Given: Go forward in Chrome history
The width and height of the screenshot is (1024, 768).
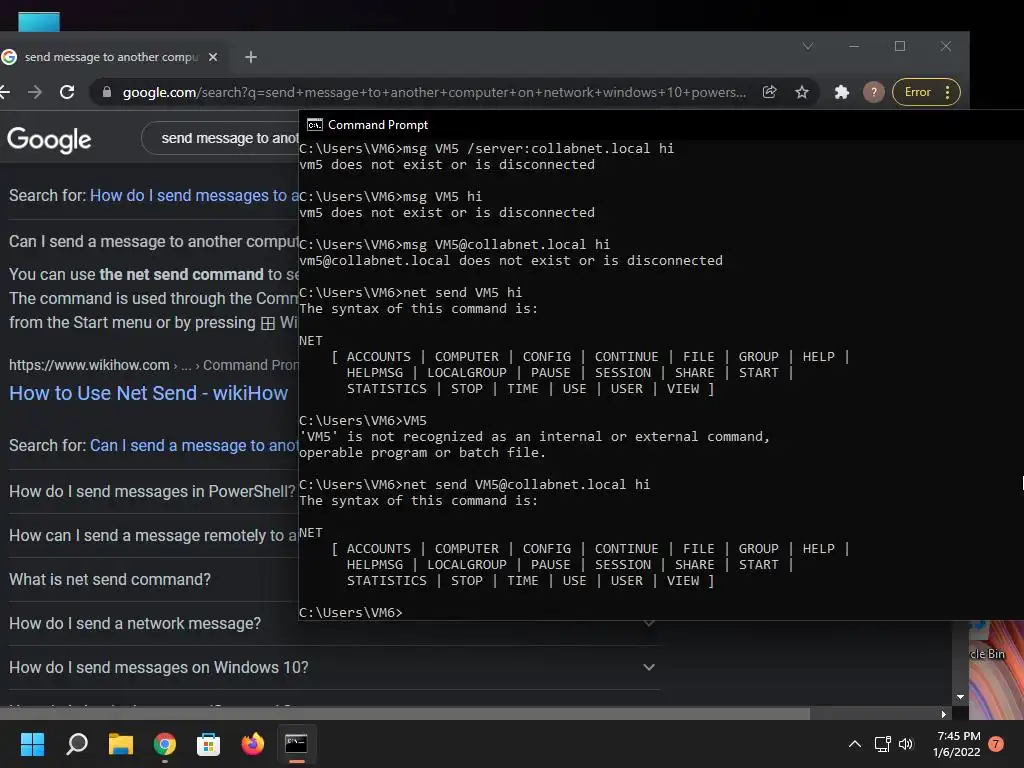Looking at the screenshot, I should pyautogui.click(x=35, y=92).
